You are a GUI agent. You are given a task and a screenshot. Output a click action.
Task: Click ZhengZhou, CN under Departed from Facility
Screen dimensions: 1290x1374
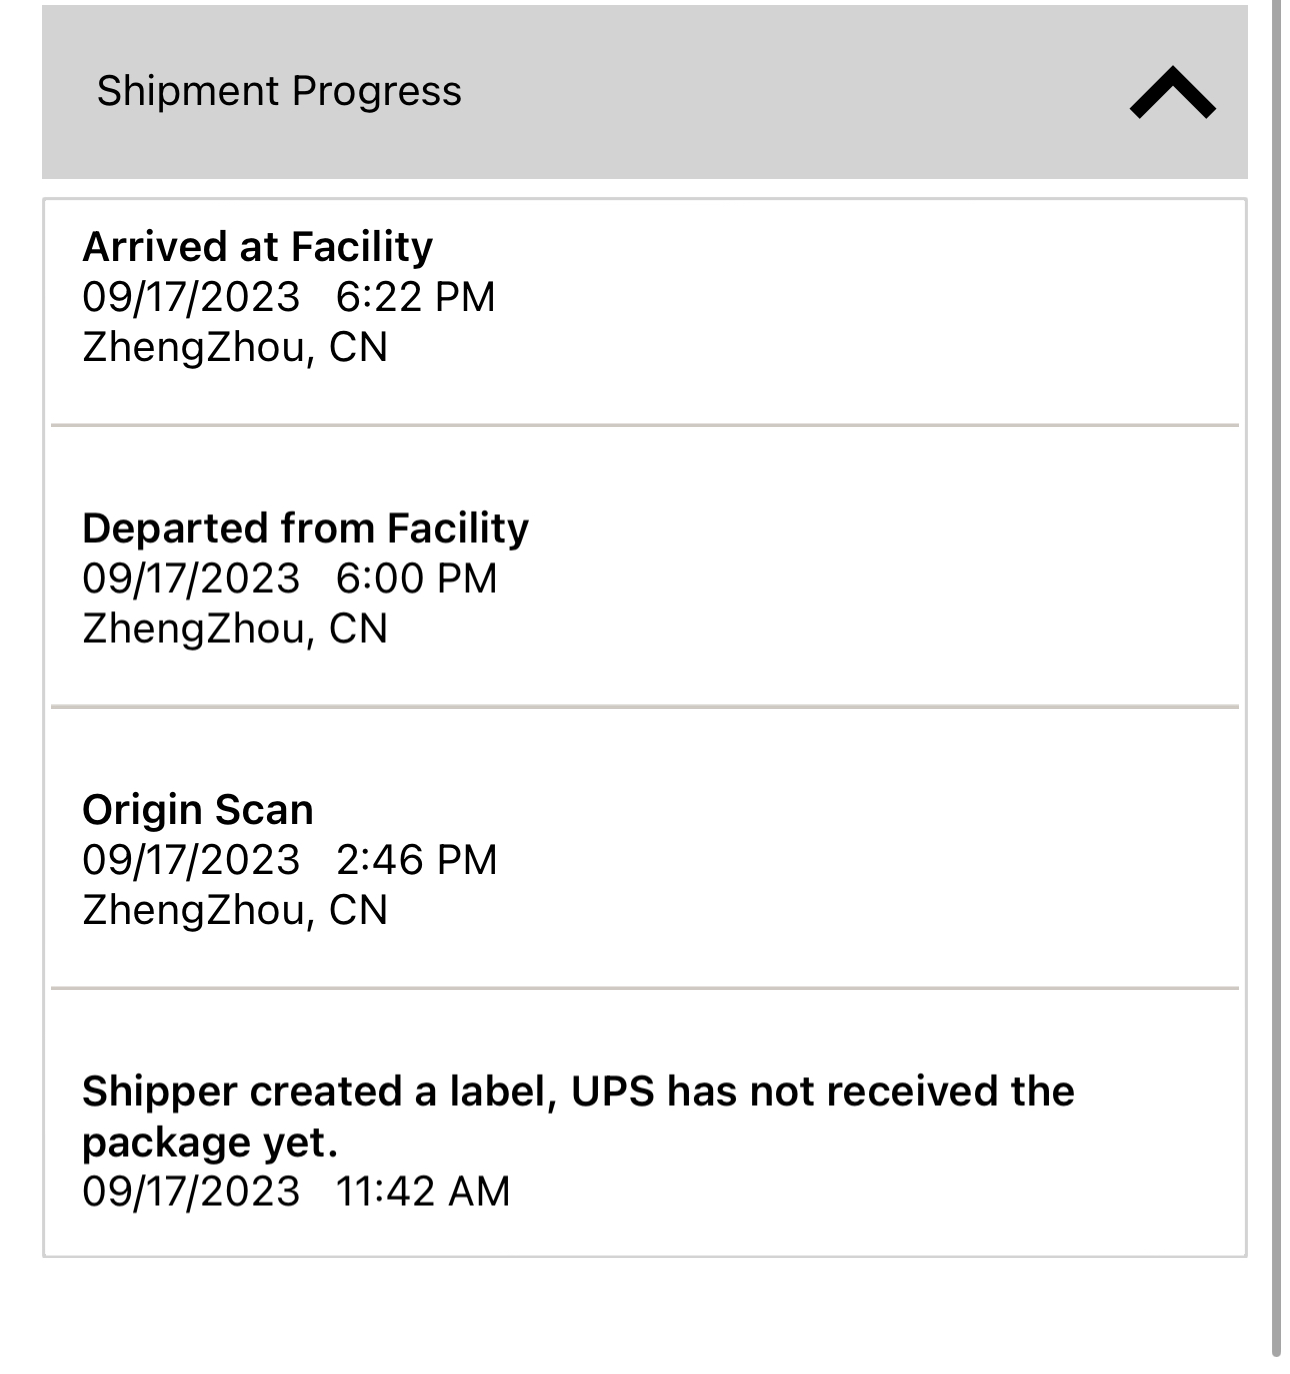coord(235,629)
